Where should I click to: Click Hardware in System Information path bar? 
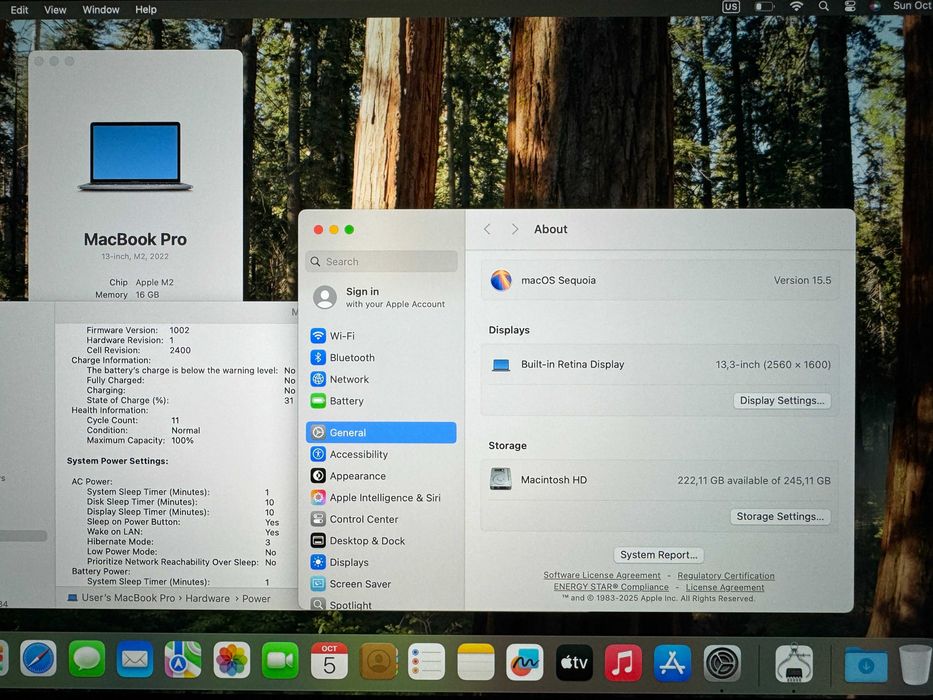coord(207,599)
